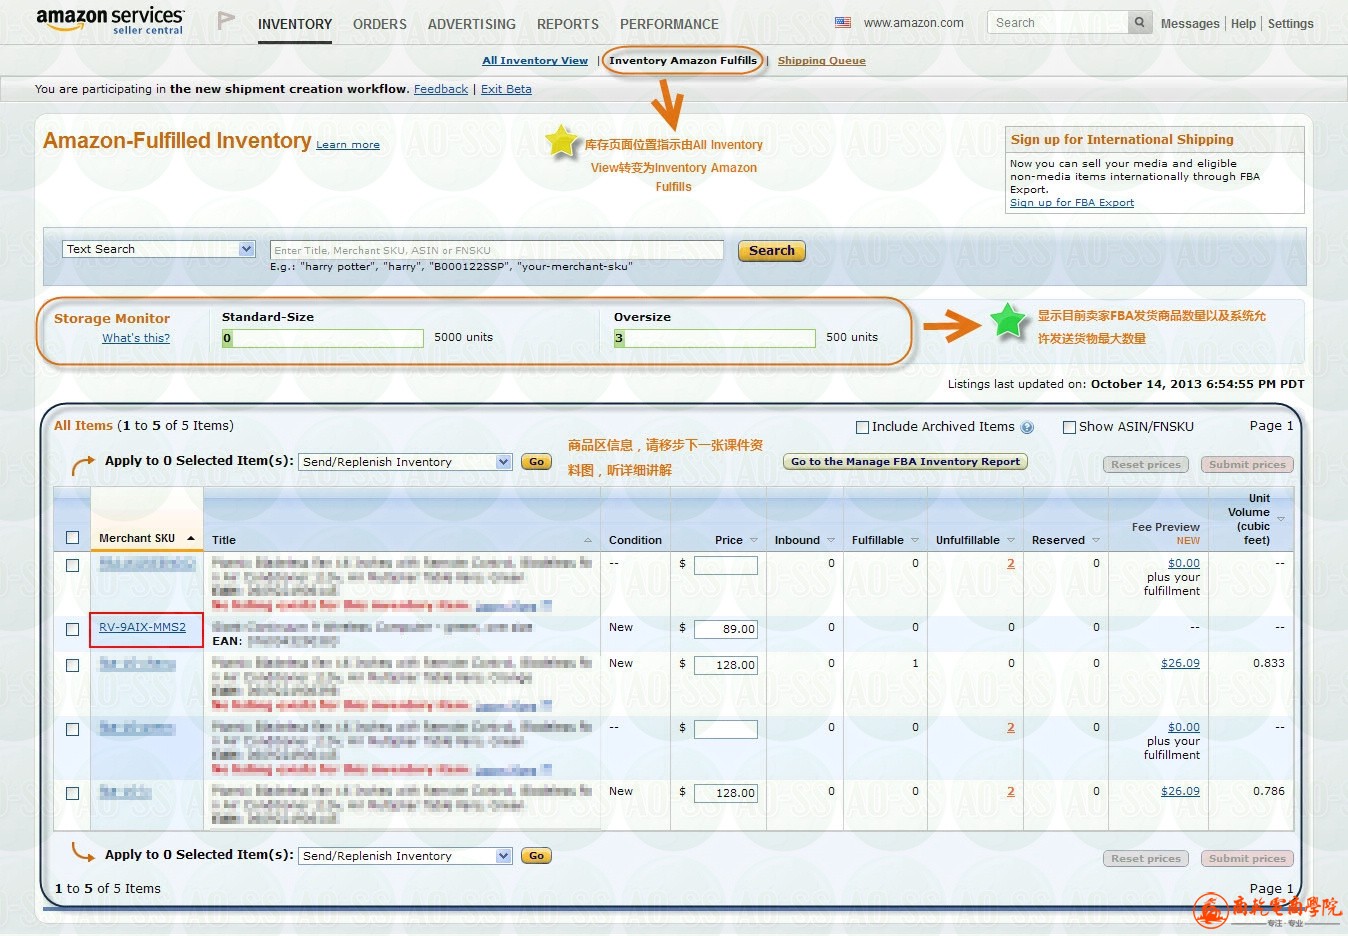
Task: Click the $26.09 fee preview in the 0.833 volume row
Action: click(1180, 664)
